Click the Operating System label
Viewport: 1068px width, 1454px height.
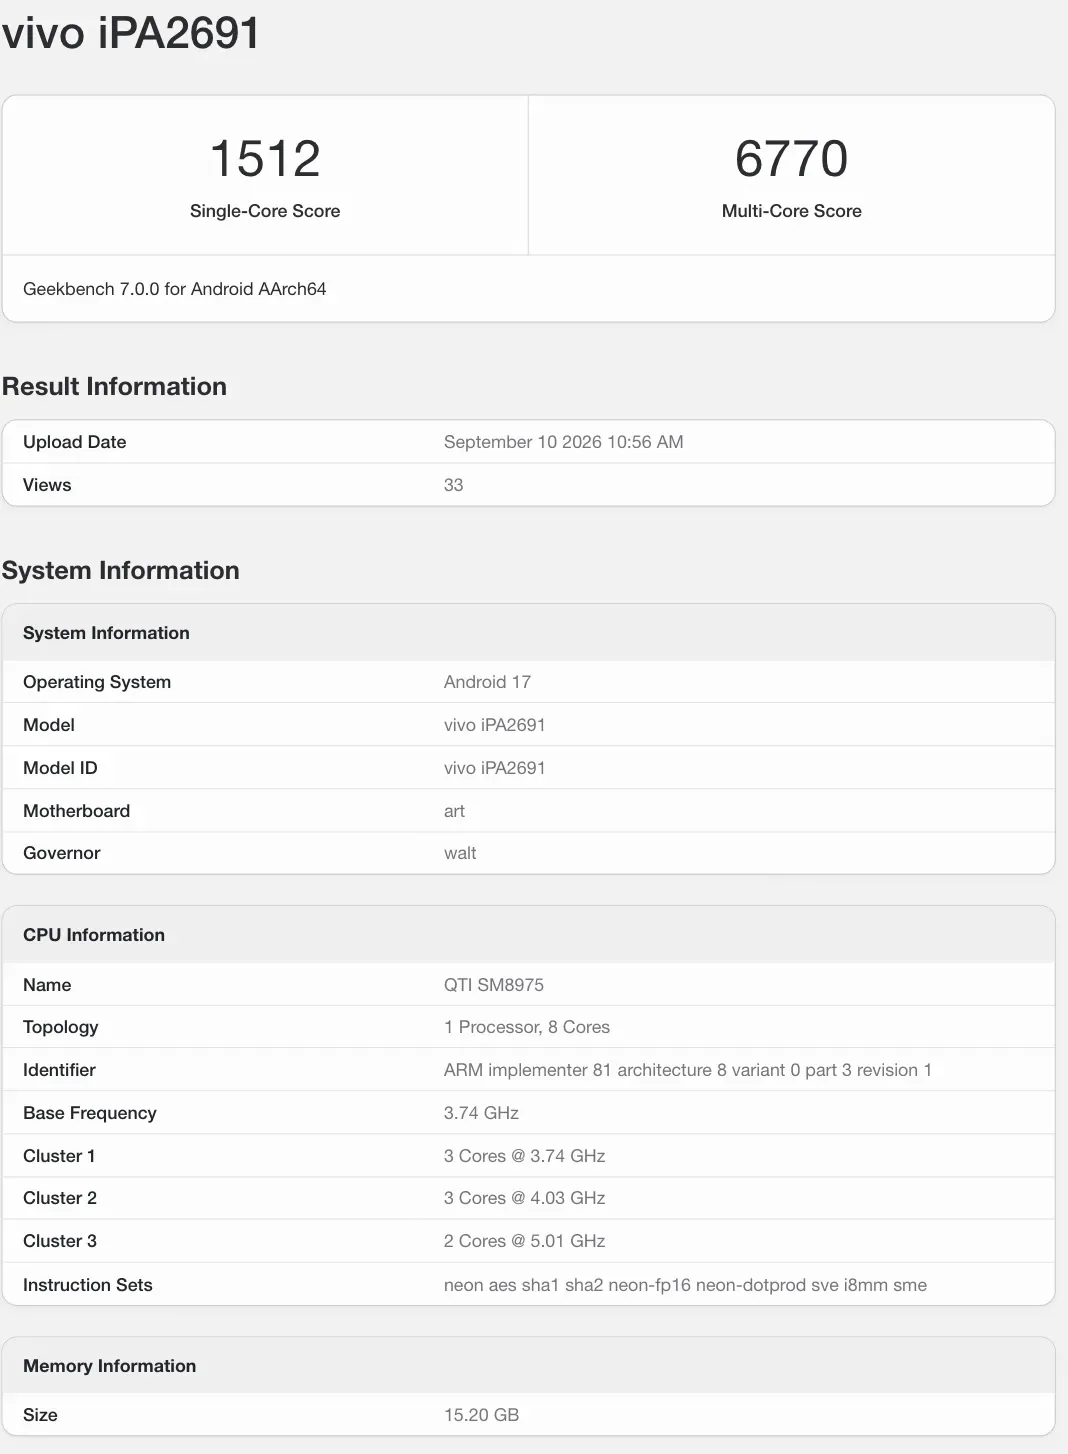97,682
